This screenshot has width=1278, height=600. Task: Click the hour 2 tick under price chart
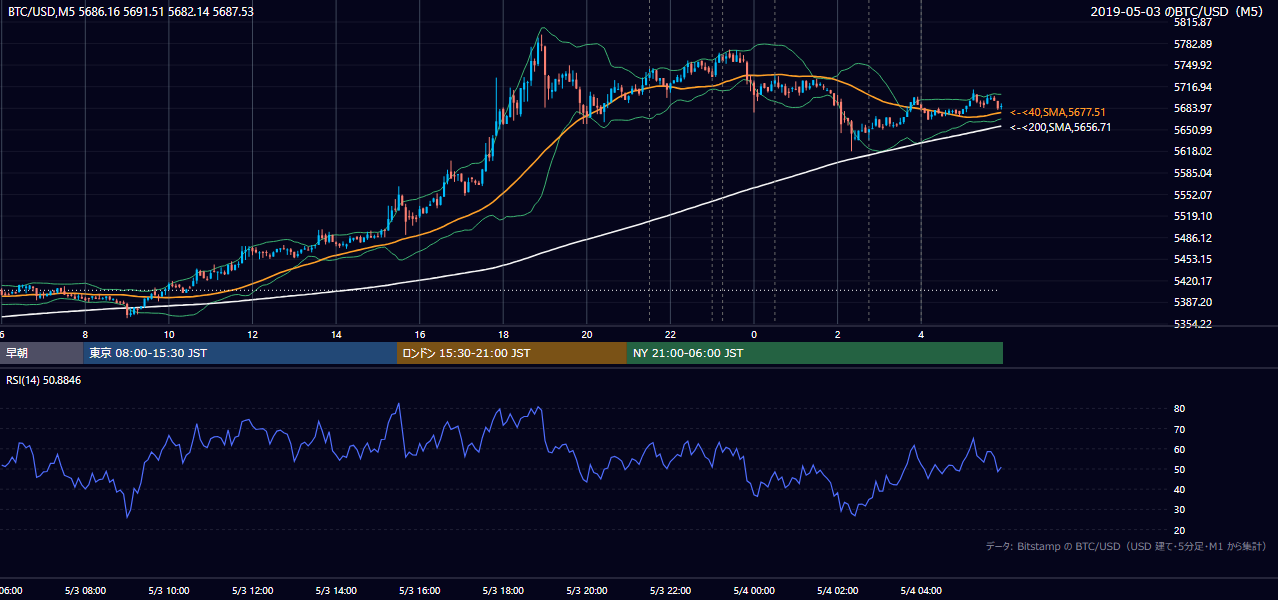point(838,334)
